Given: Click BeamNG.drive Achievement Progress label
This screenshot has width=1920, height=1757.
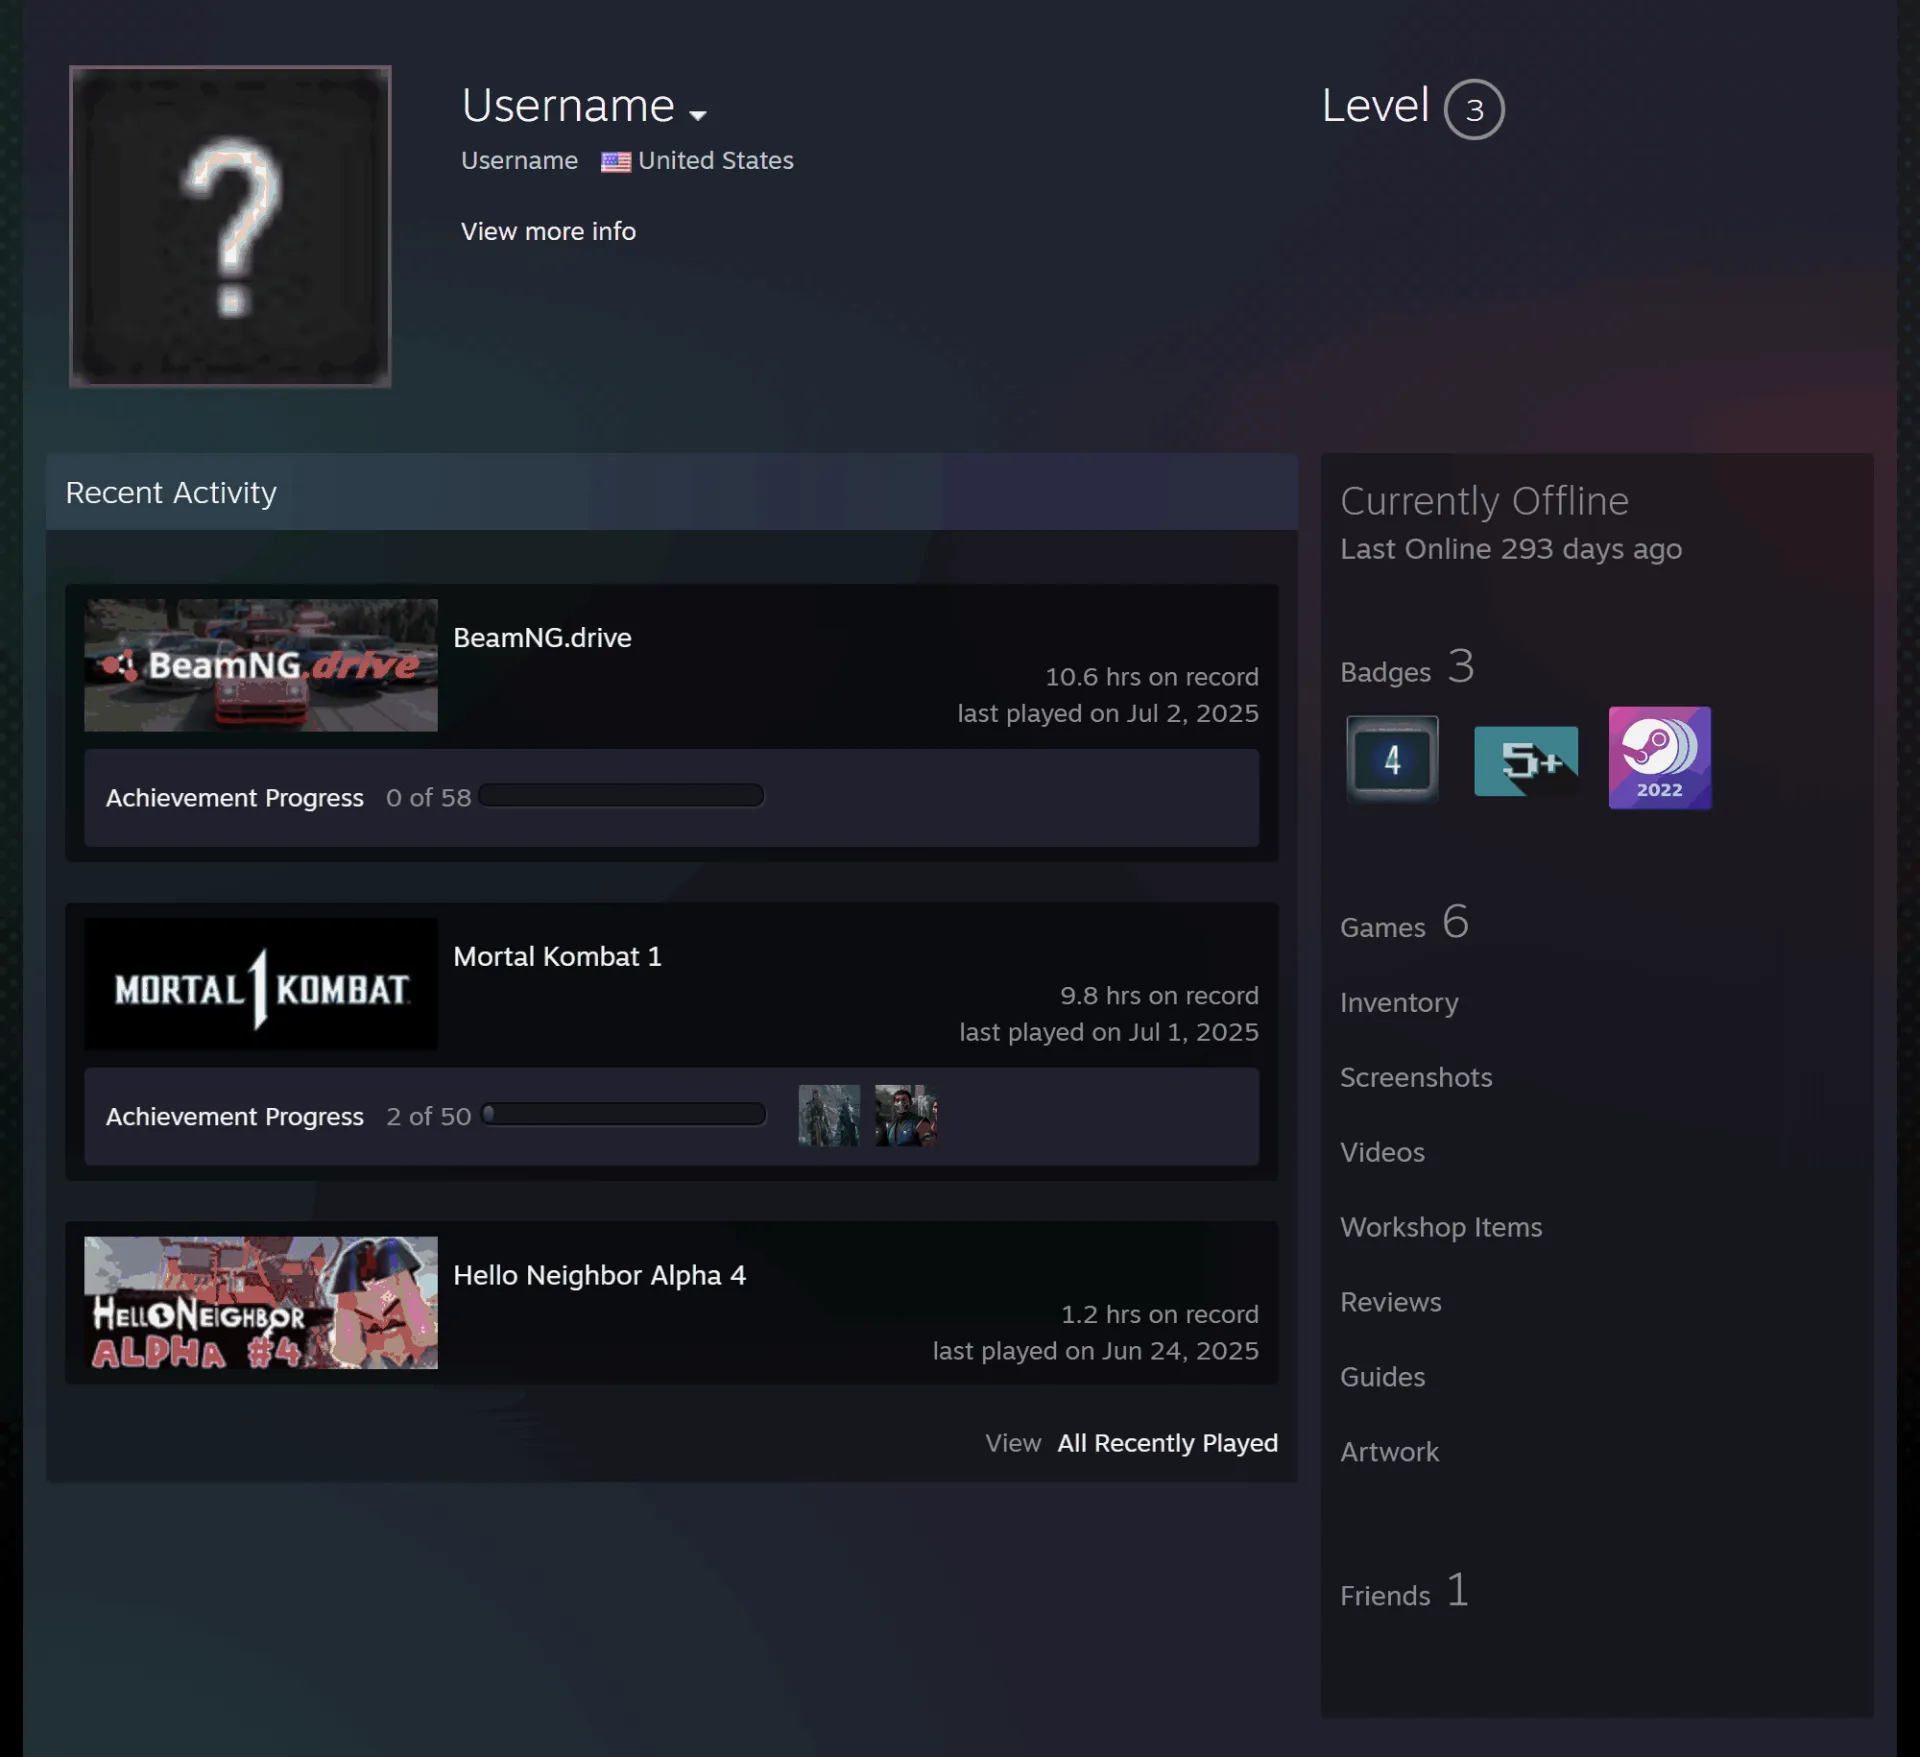Looking at the screenshot, I should tap(235, 798).
